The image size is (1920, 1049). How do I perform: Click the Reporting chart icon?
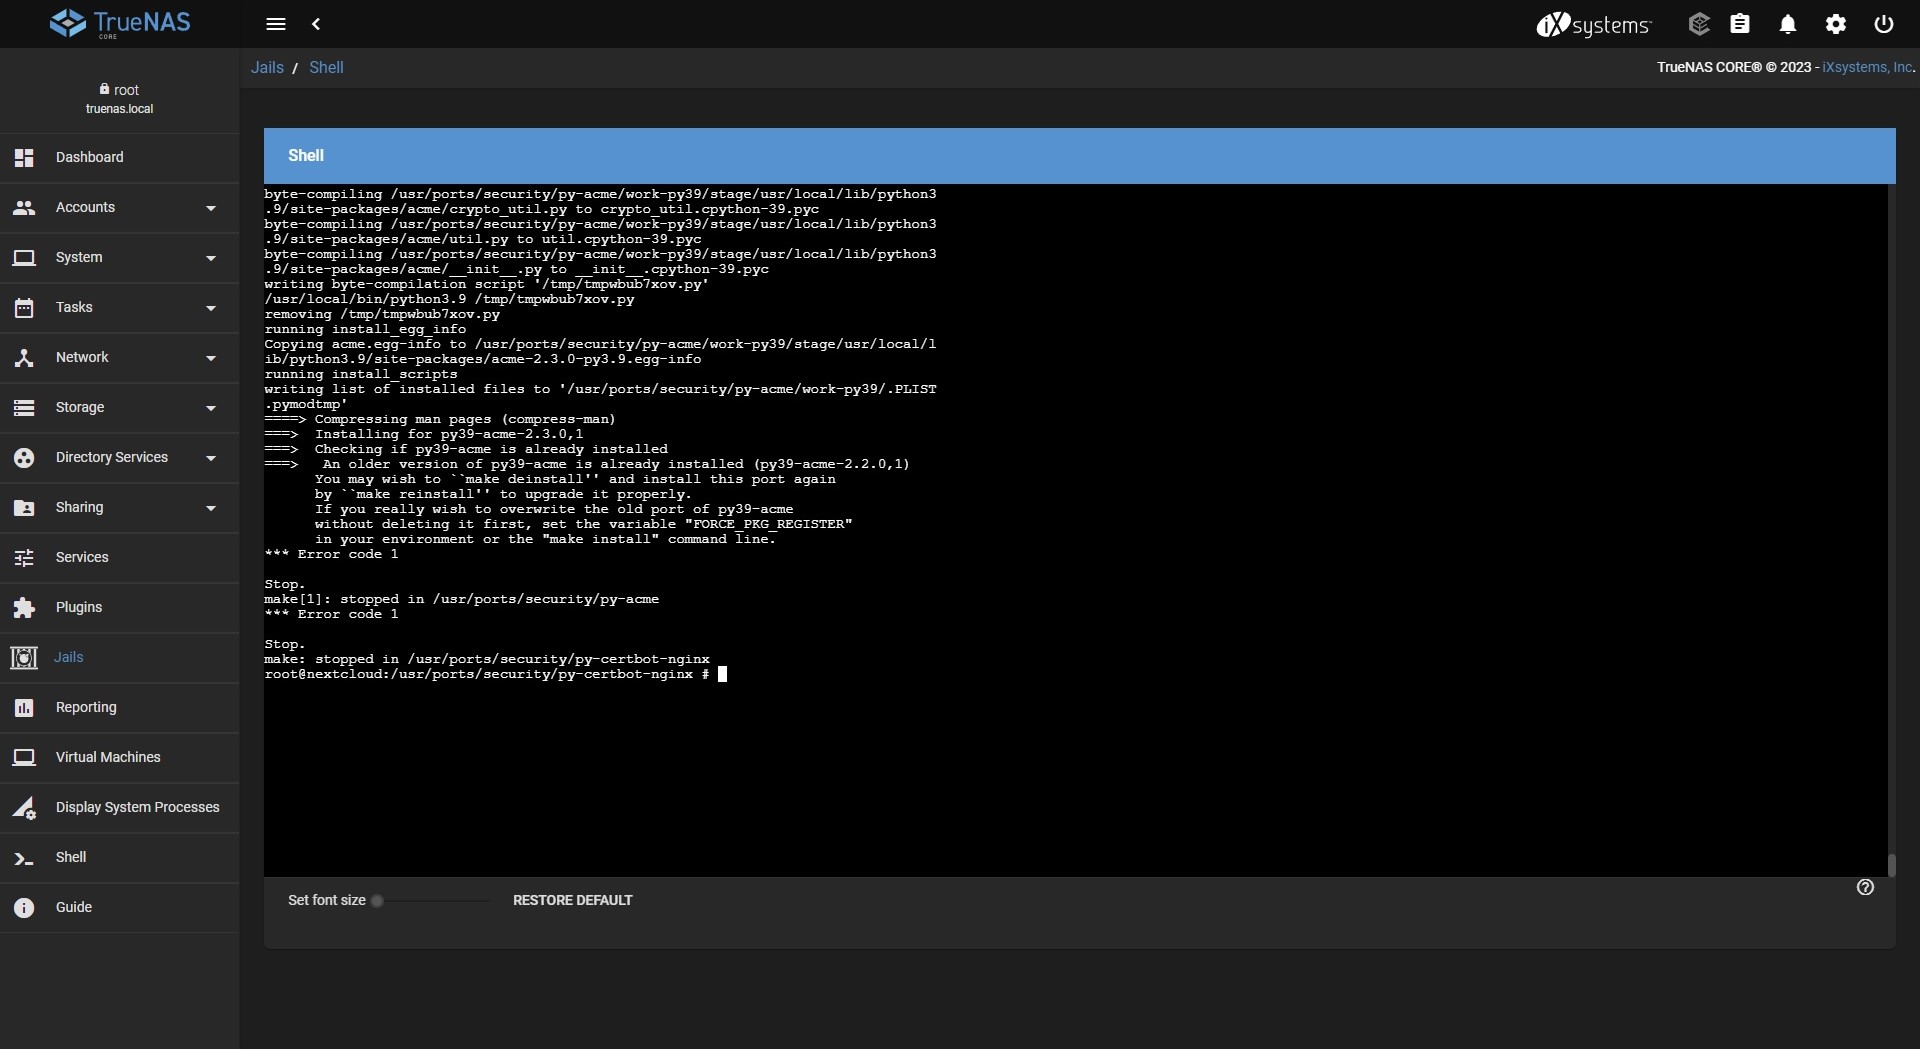pyautogui.click(x=24, y=708)
